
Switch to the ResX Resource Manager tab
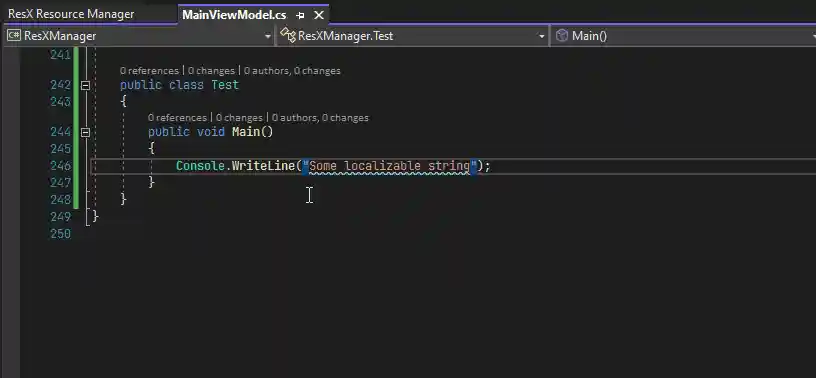71,14
